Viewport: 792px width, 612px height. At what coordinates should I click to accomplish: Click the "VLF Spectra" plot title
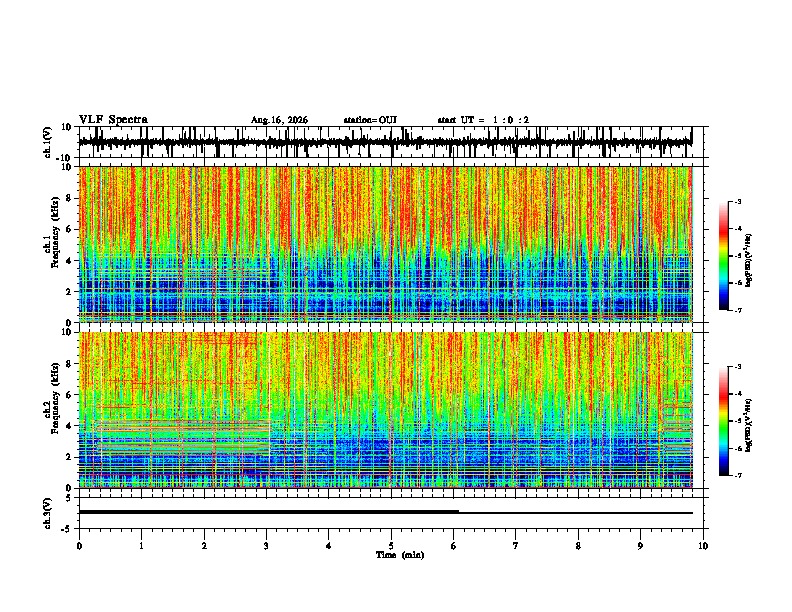[x=113, y=120]
